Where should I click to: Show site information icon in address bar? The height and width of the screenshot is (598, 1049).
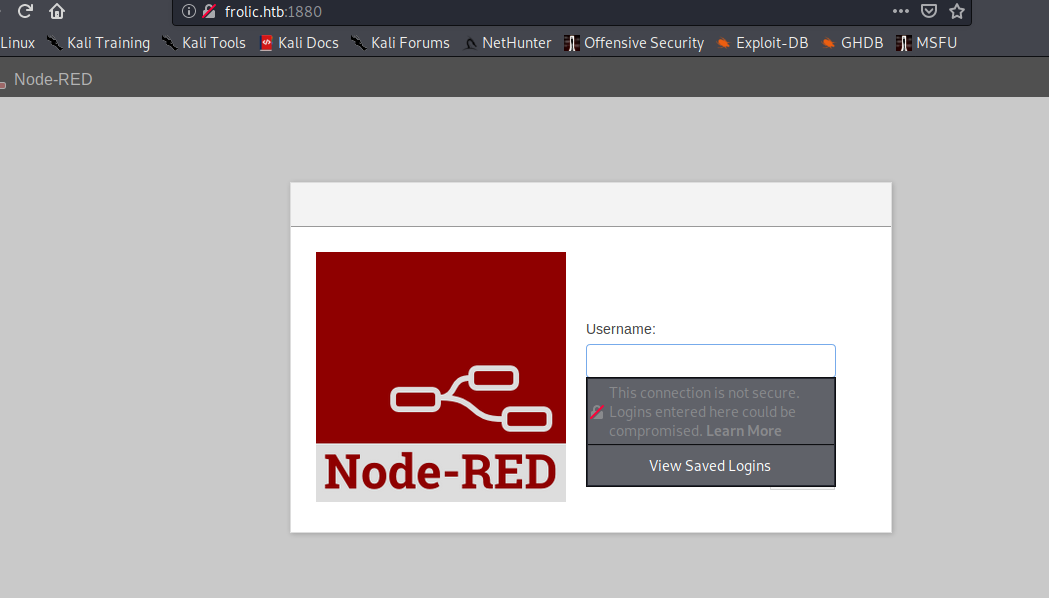188,11
